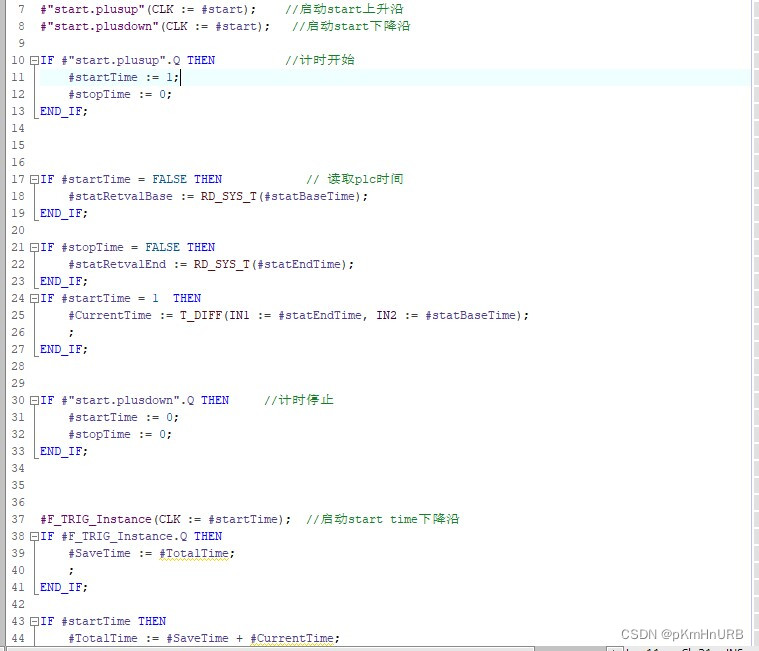
Task: Click the lone semicolon on line 40
Action: click(x=71, y=571)
